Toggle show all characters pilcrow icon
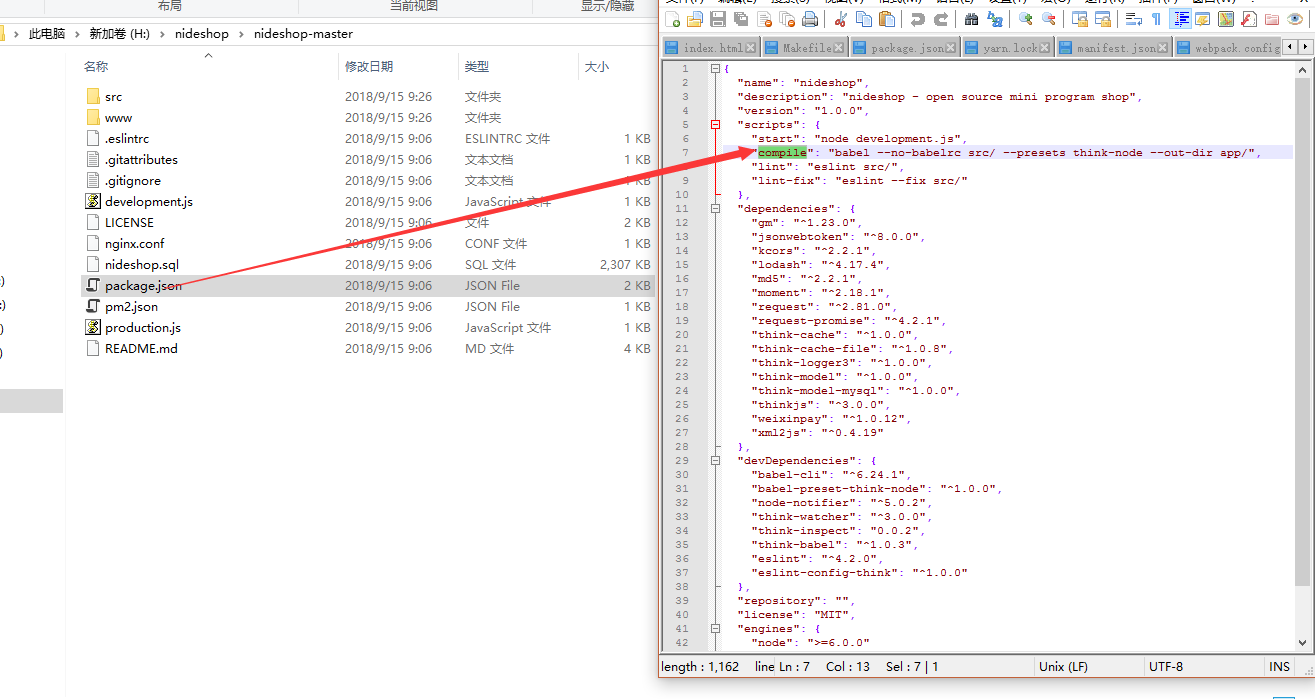The image size is (1315, 699). point(1156,19)
